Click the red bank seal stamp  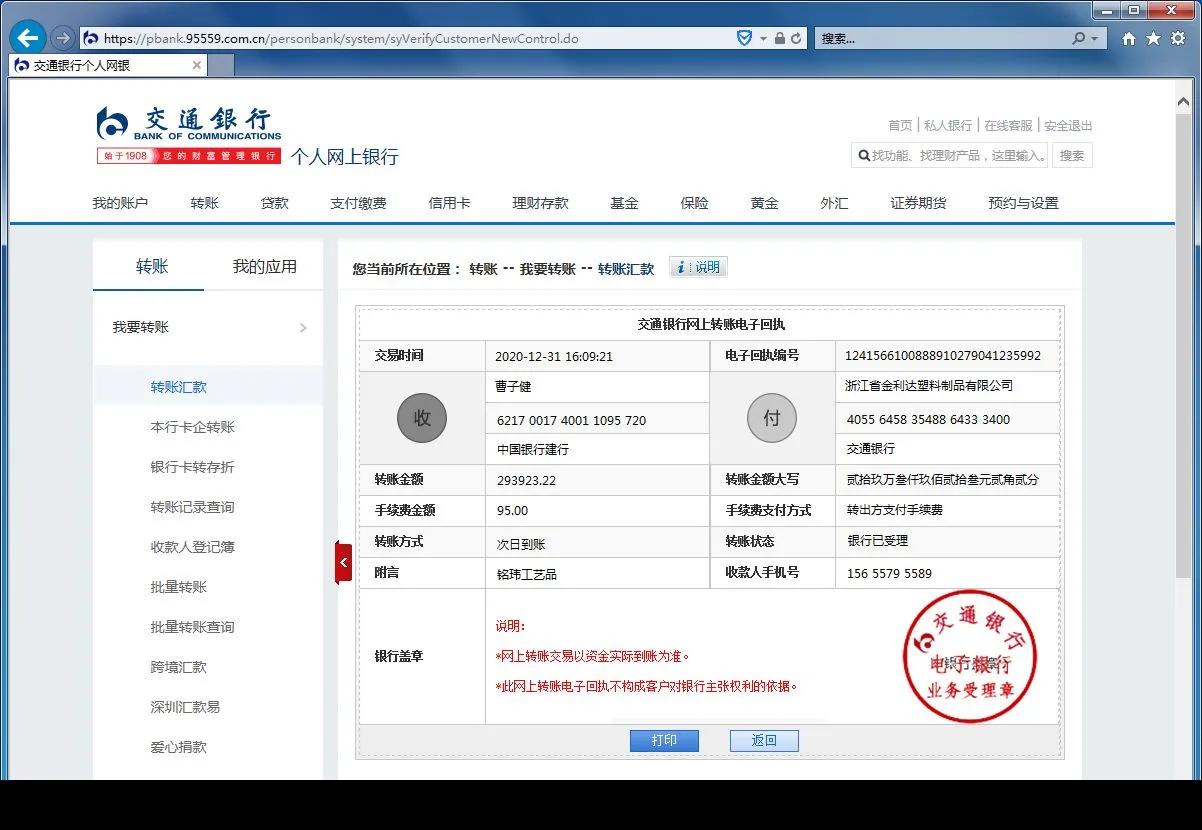coord(970,656)
